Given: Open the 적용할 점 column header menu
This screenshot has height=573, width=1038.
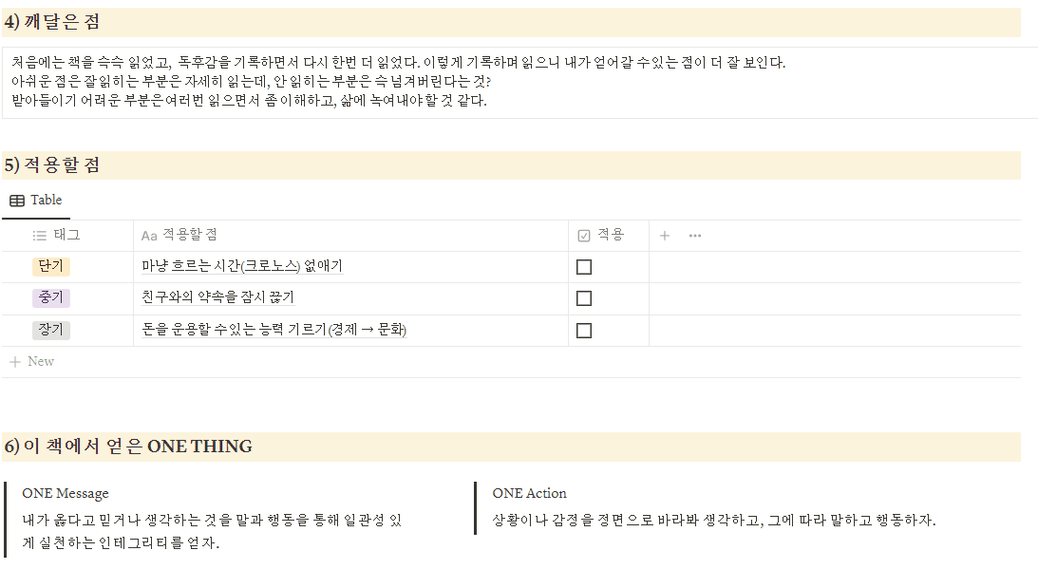Looking at the screenshot, I should [x=351, y=236].
